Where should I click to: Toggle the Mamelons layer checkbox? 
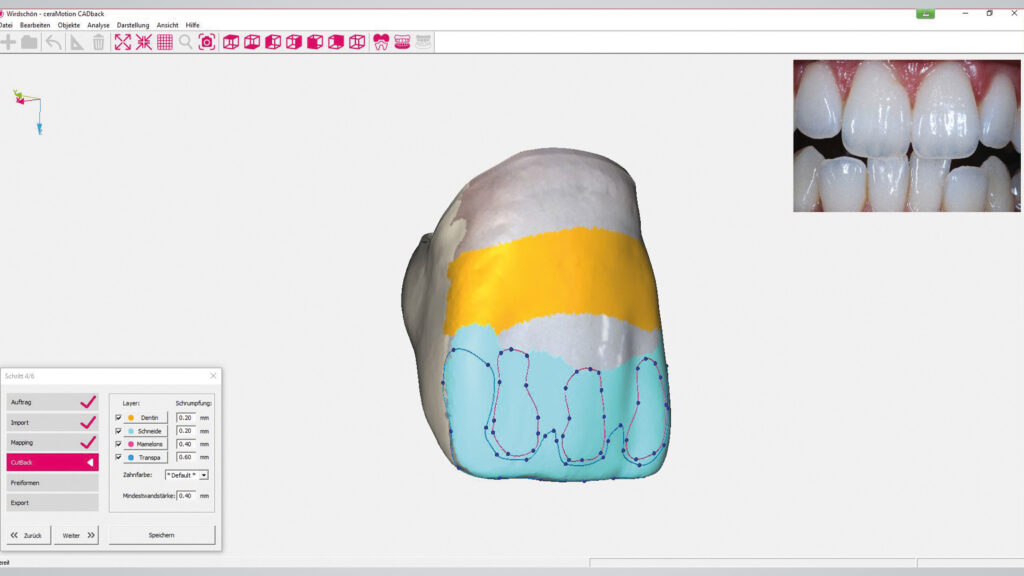click(x=118, y=444)
